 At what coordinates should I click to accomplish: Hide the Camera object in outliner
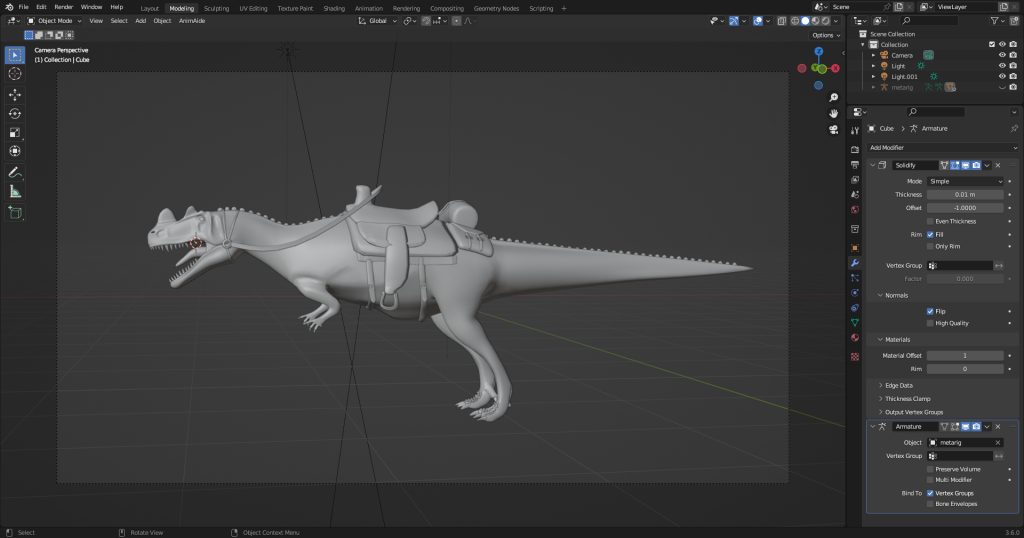coord(1001,55)
